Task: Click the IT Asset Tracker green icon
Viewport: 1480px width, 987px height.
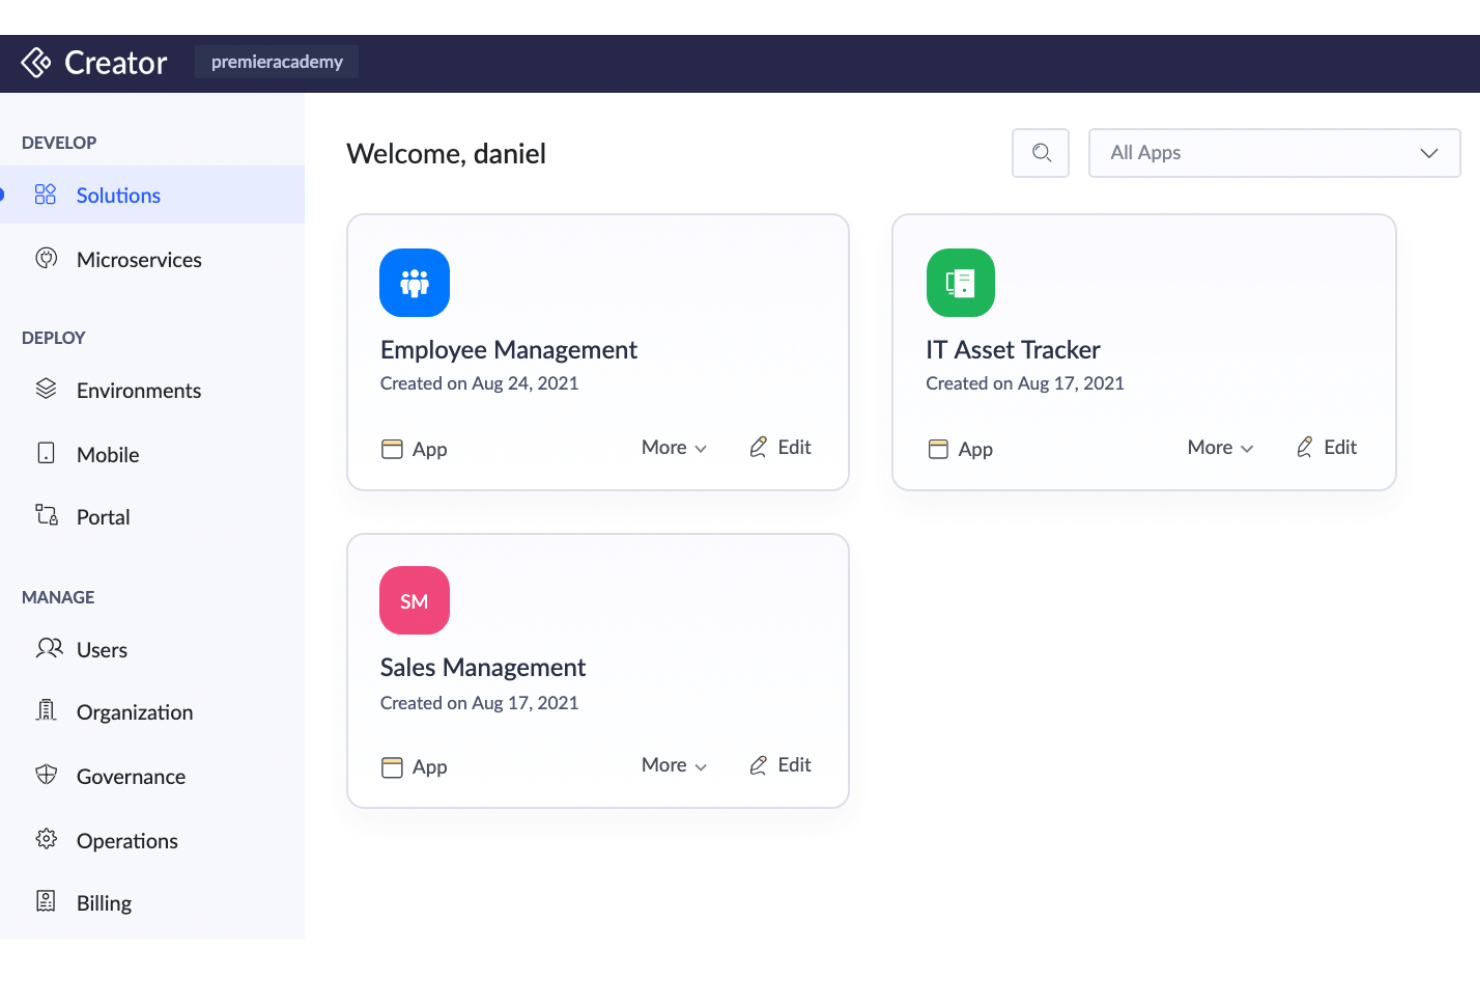Action: 961,283
